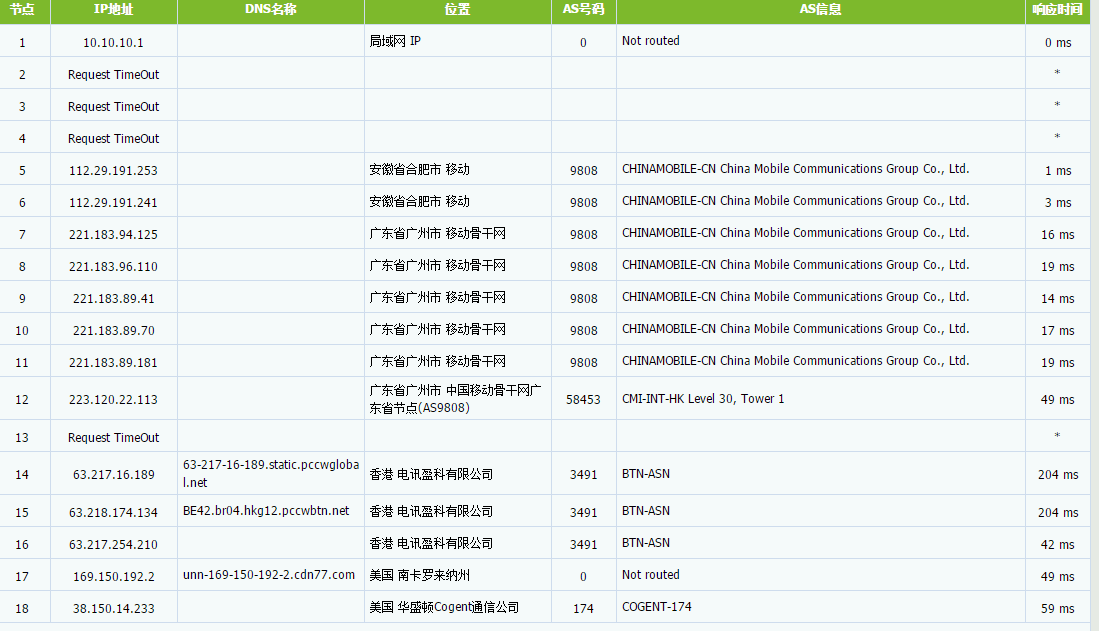
Task: Click IP 221.183.94.125 in row 7
Action: pyautogui.click(x=114, y=235)
